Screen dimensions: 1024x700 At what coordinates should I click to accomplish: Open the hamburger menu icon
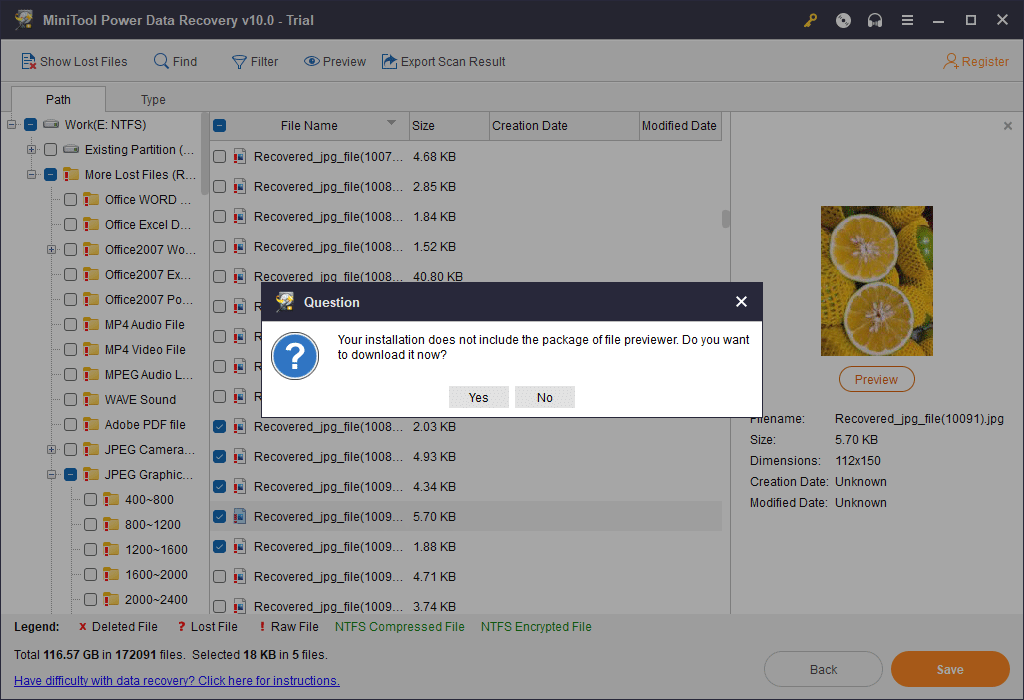tap(907, 20)
